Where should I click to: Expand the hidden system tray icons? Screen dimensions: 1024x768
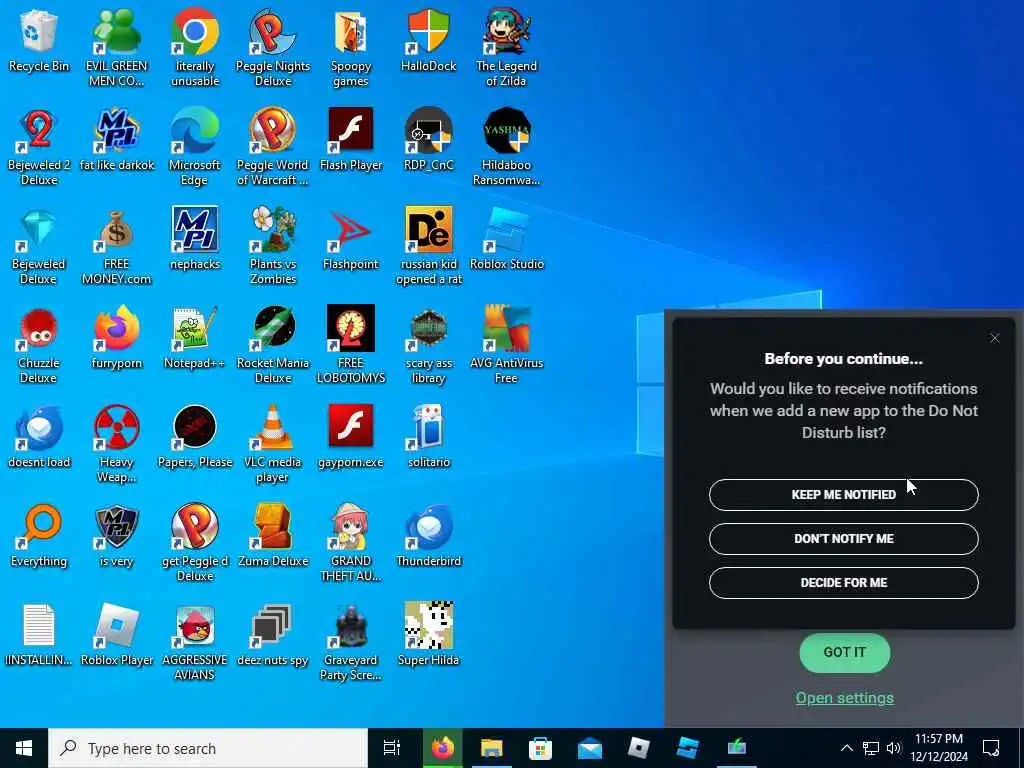pos(846,748)
